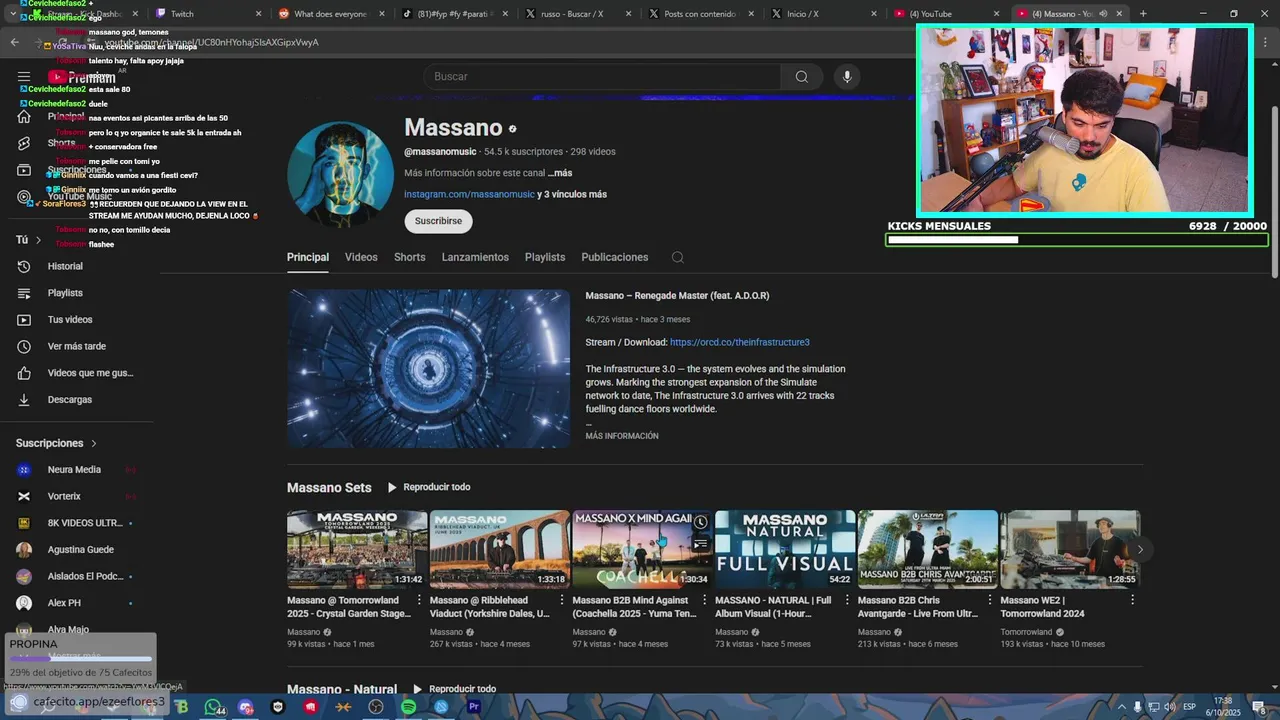1280x720 pixels.
Task: Play Renegade Master featured video thumbnail
Action: [x=428, y=369]
